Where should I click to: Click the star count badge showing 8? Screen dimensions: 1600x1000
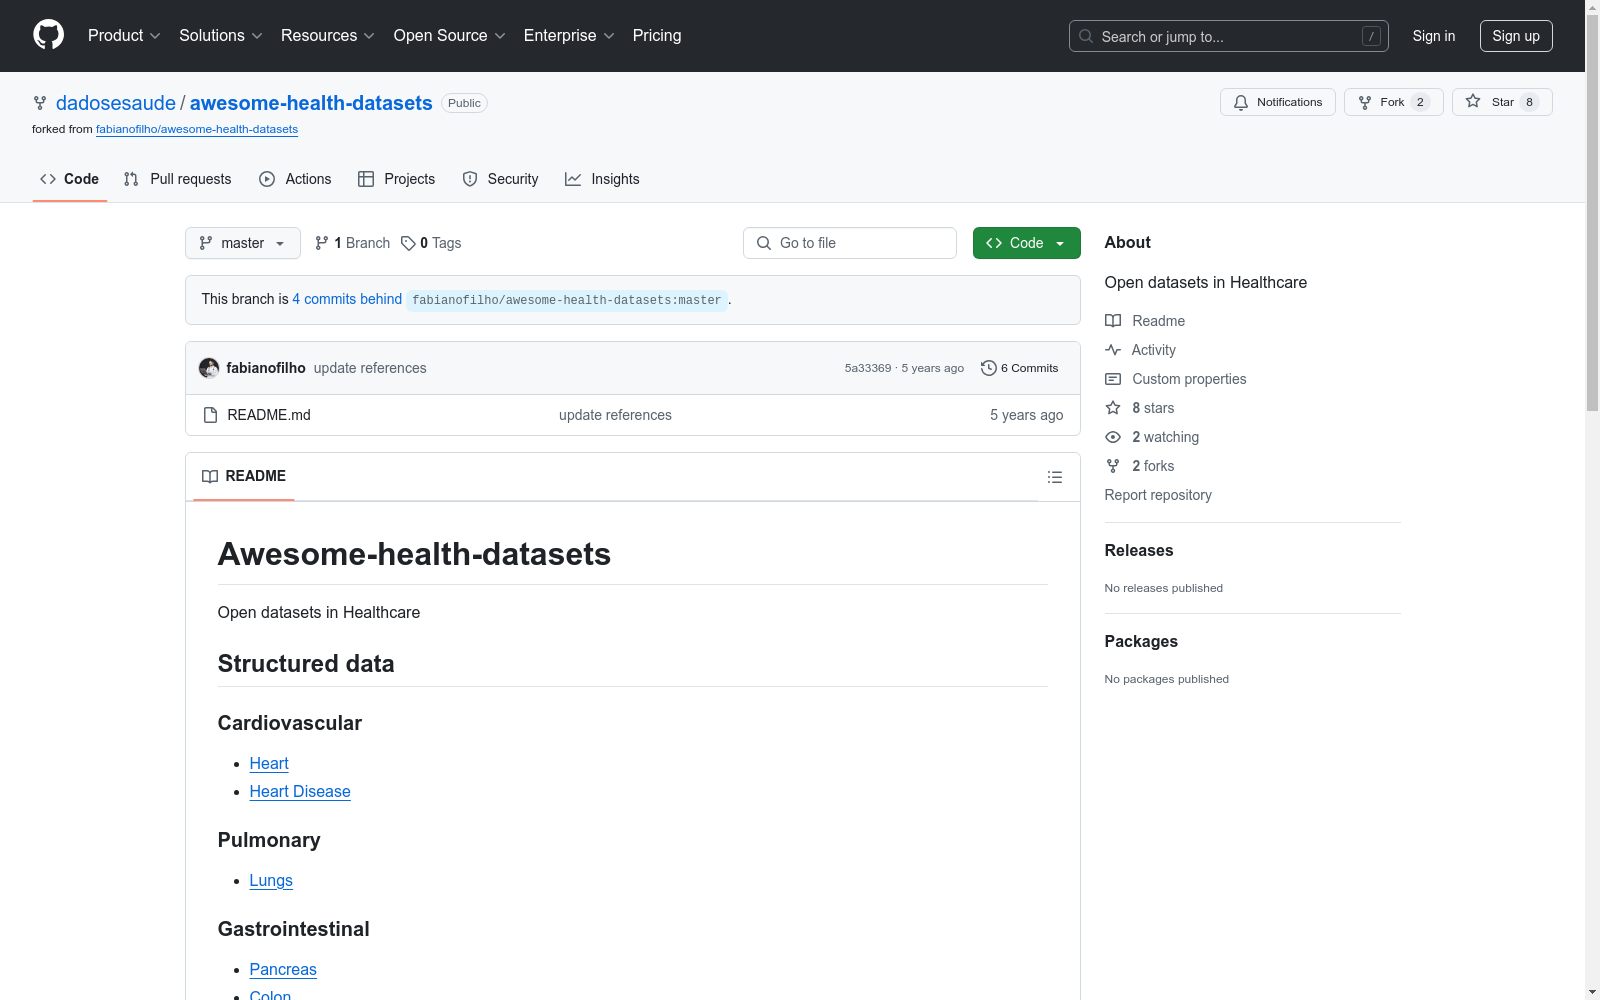pos(1529,102)
